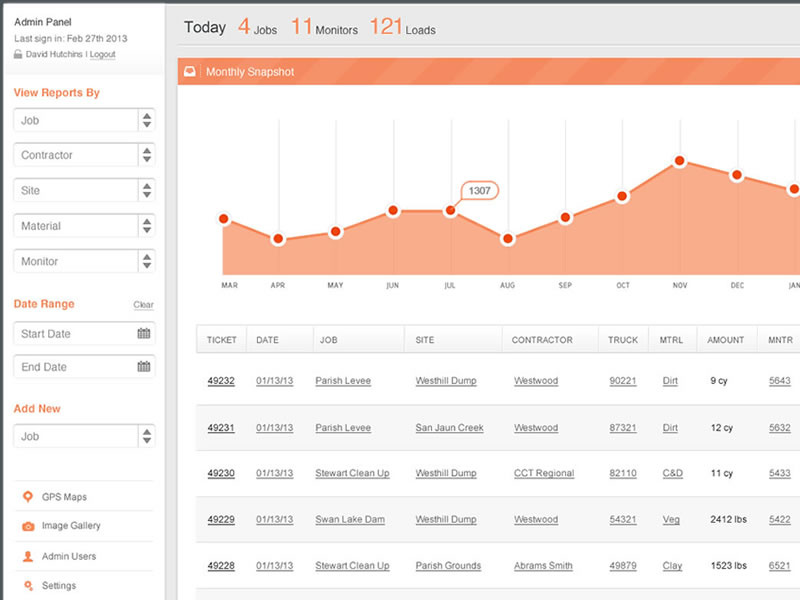
Task: Click the Monthly Snapshot camera icon
Action: coord(190,71)
